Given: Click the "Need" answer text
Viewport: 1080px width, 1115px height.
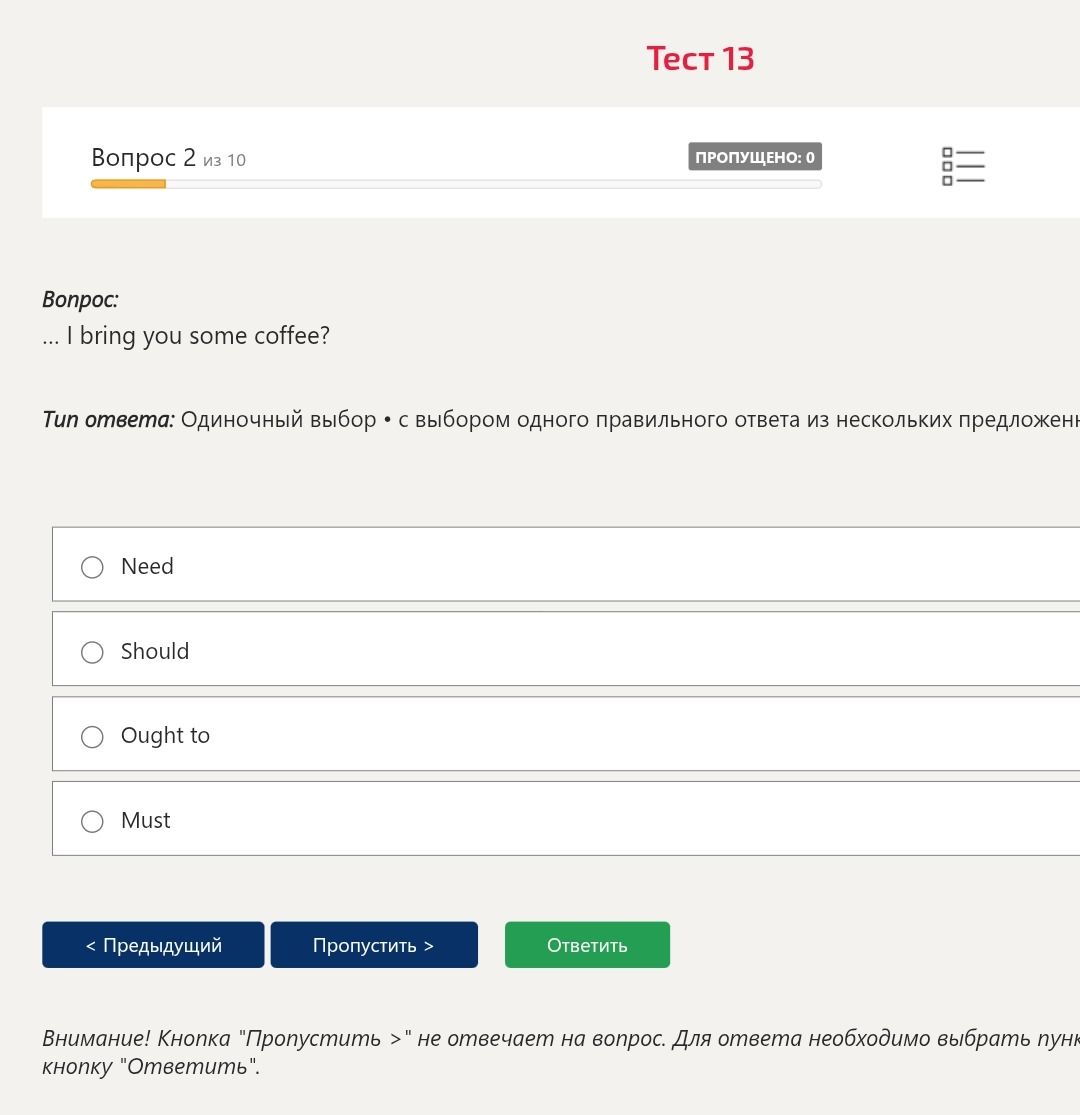Looking at the screenshot, I should (147, 567).
